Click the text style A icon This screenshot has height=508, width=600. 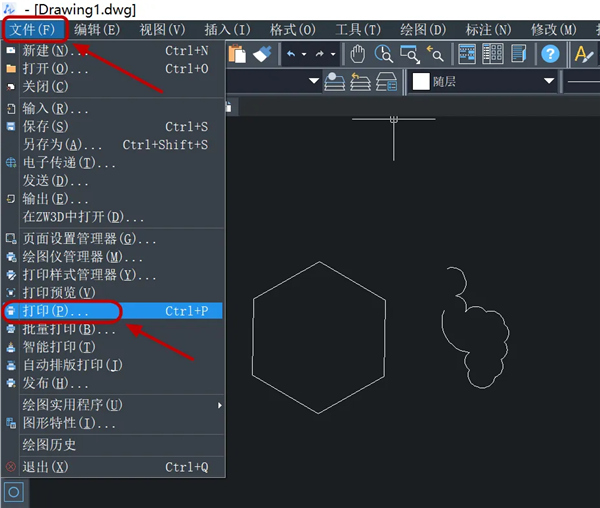584,54
